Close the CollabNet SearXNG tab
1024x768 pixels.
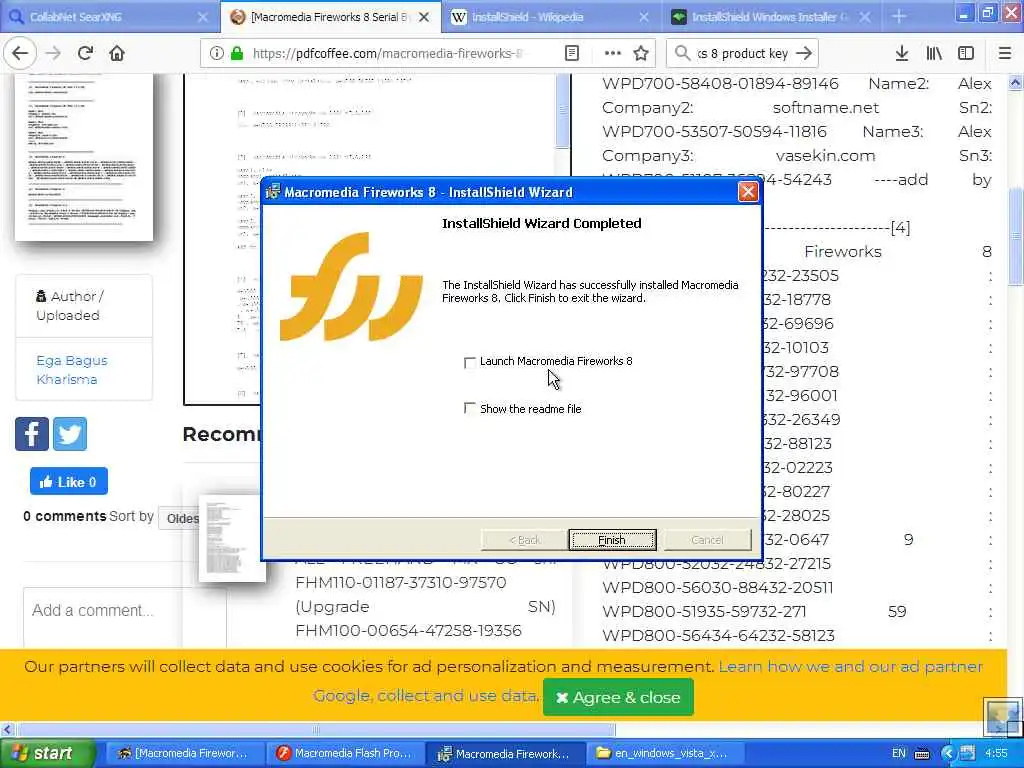pos(202,17)
